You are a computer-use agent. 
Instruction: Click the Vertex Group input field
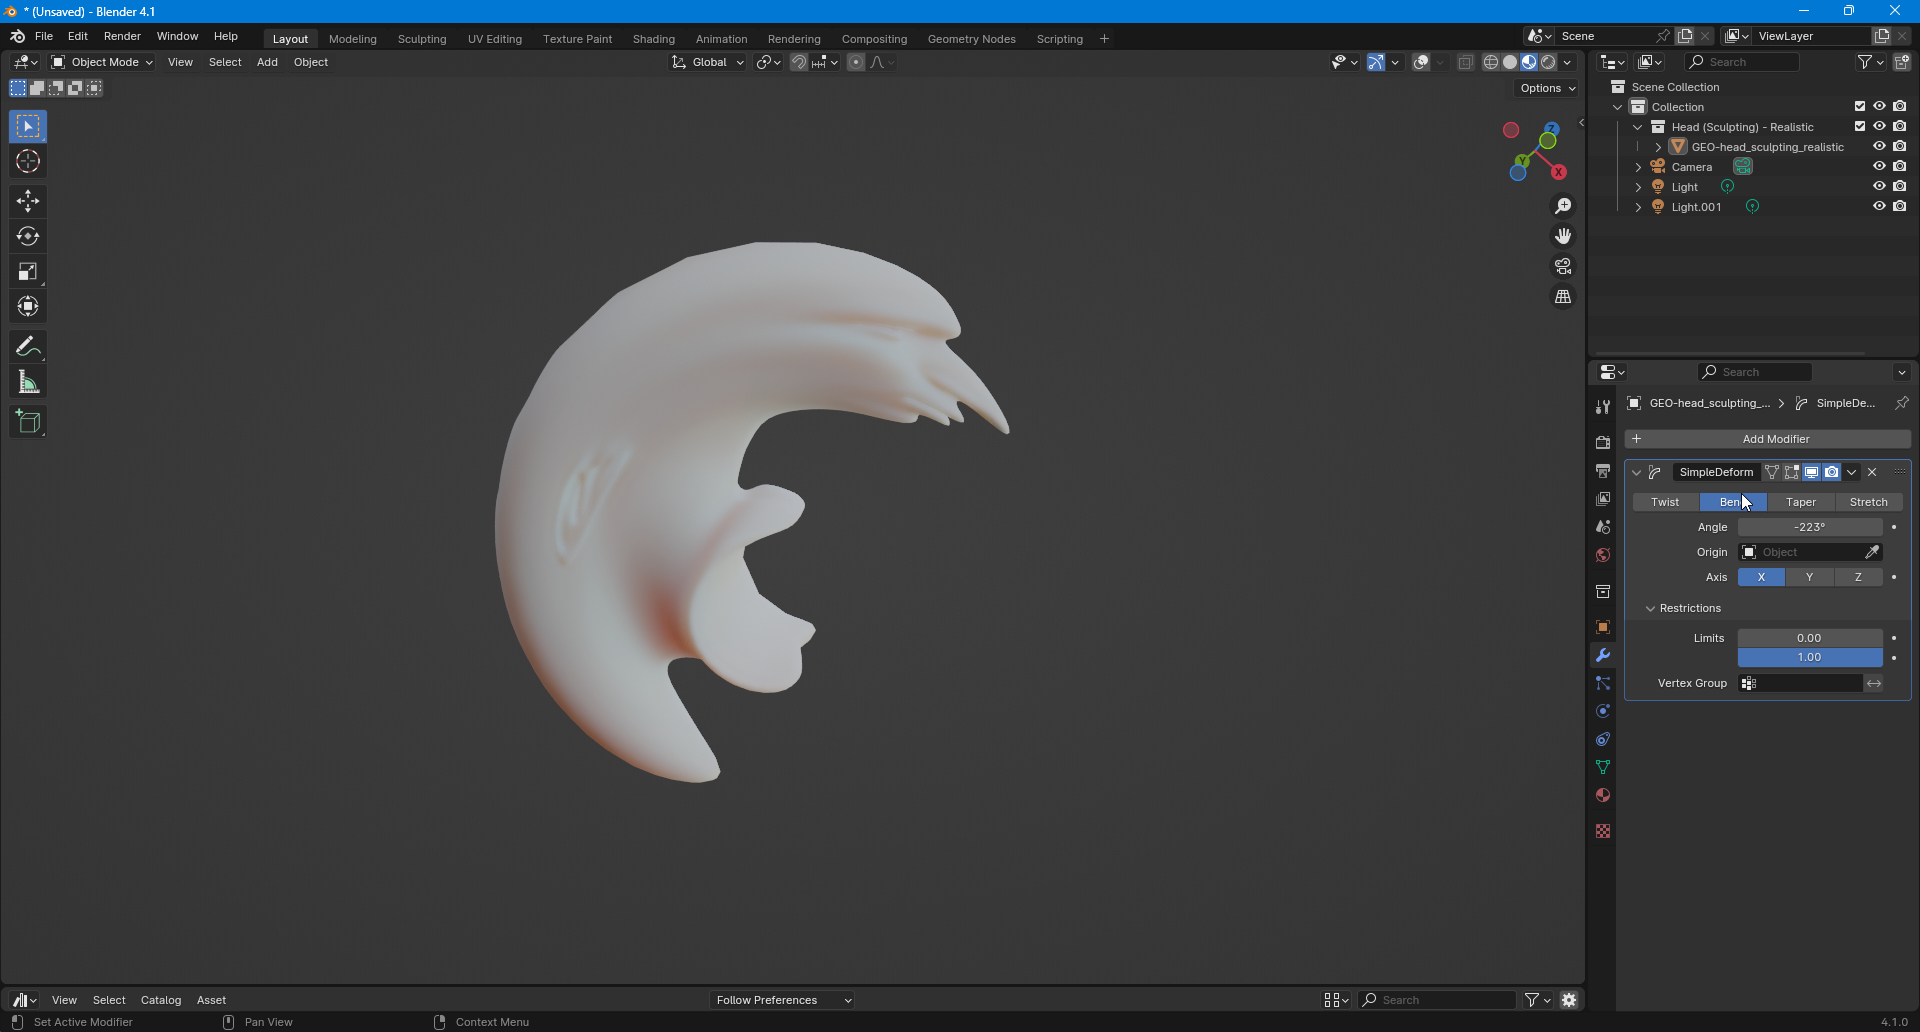(x=1808, y=683)
